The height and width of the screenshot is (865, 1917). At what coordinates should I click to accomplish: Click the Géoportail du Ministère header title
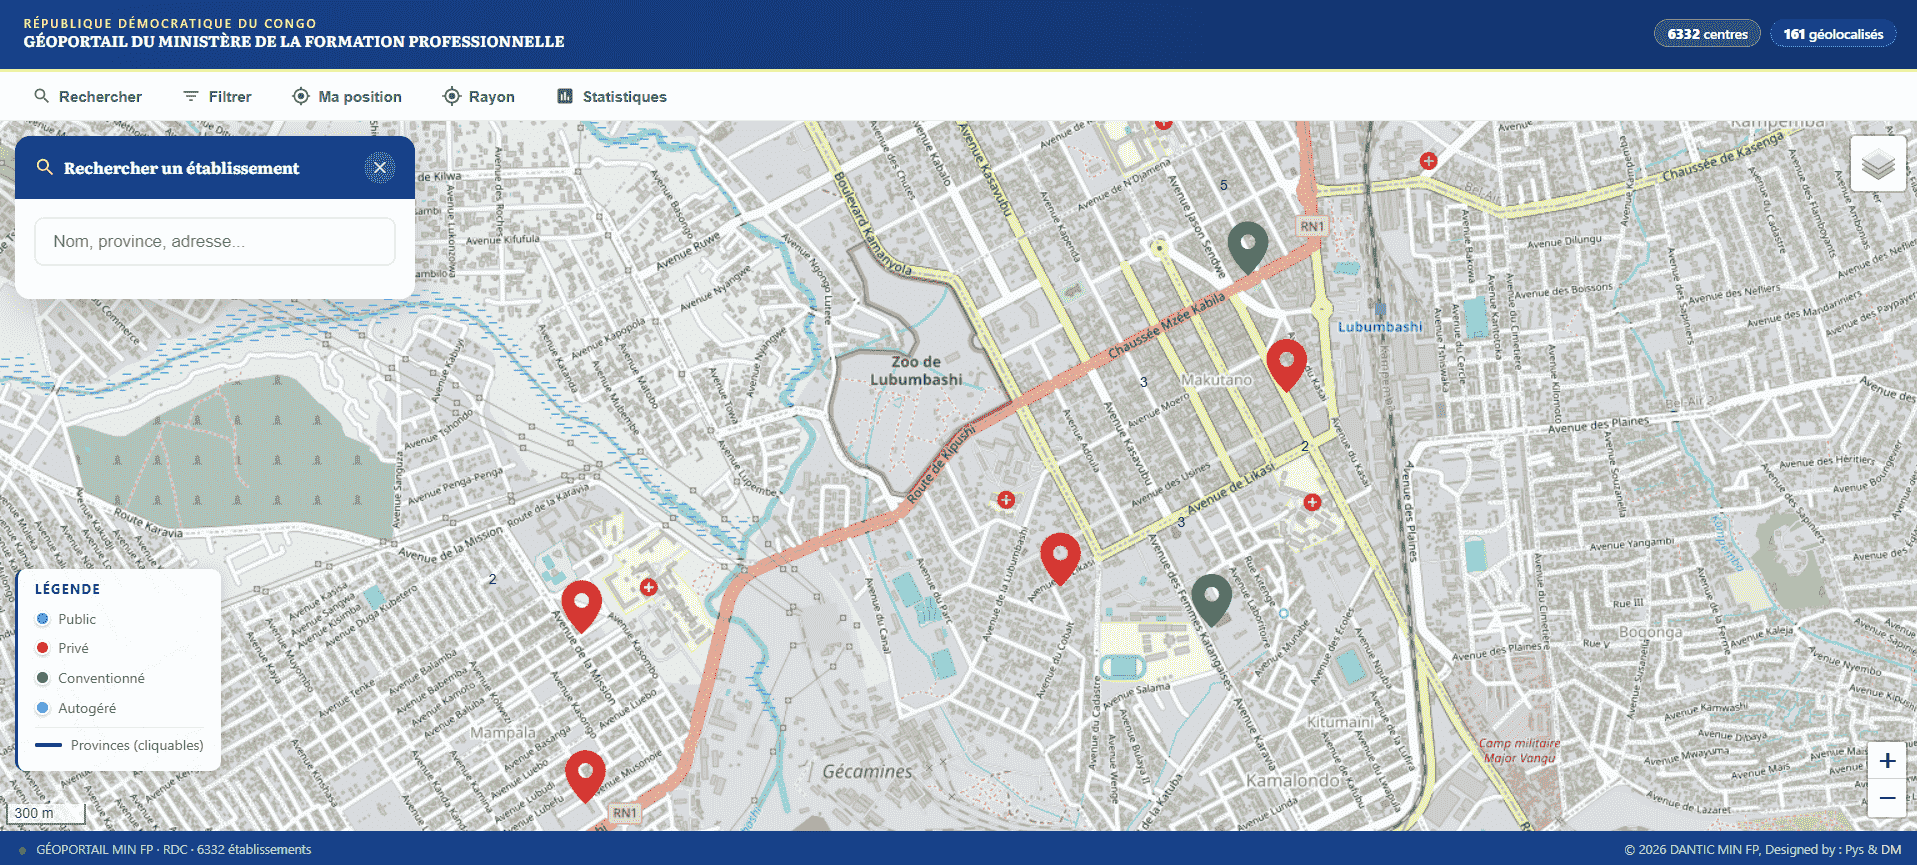click(x=294, y=42)
